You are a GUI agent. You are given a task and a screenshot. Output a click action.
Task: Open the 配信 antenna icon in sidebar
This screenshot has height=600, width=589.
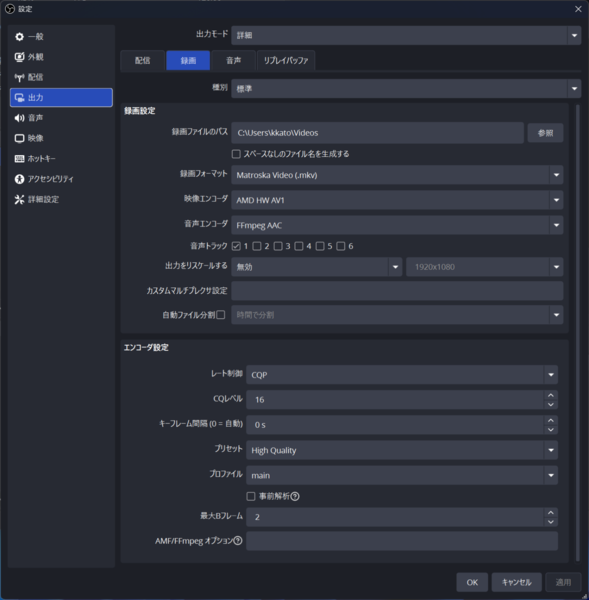click(x=19, y=77)
